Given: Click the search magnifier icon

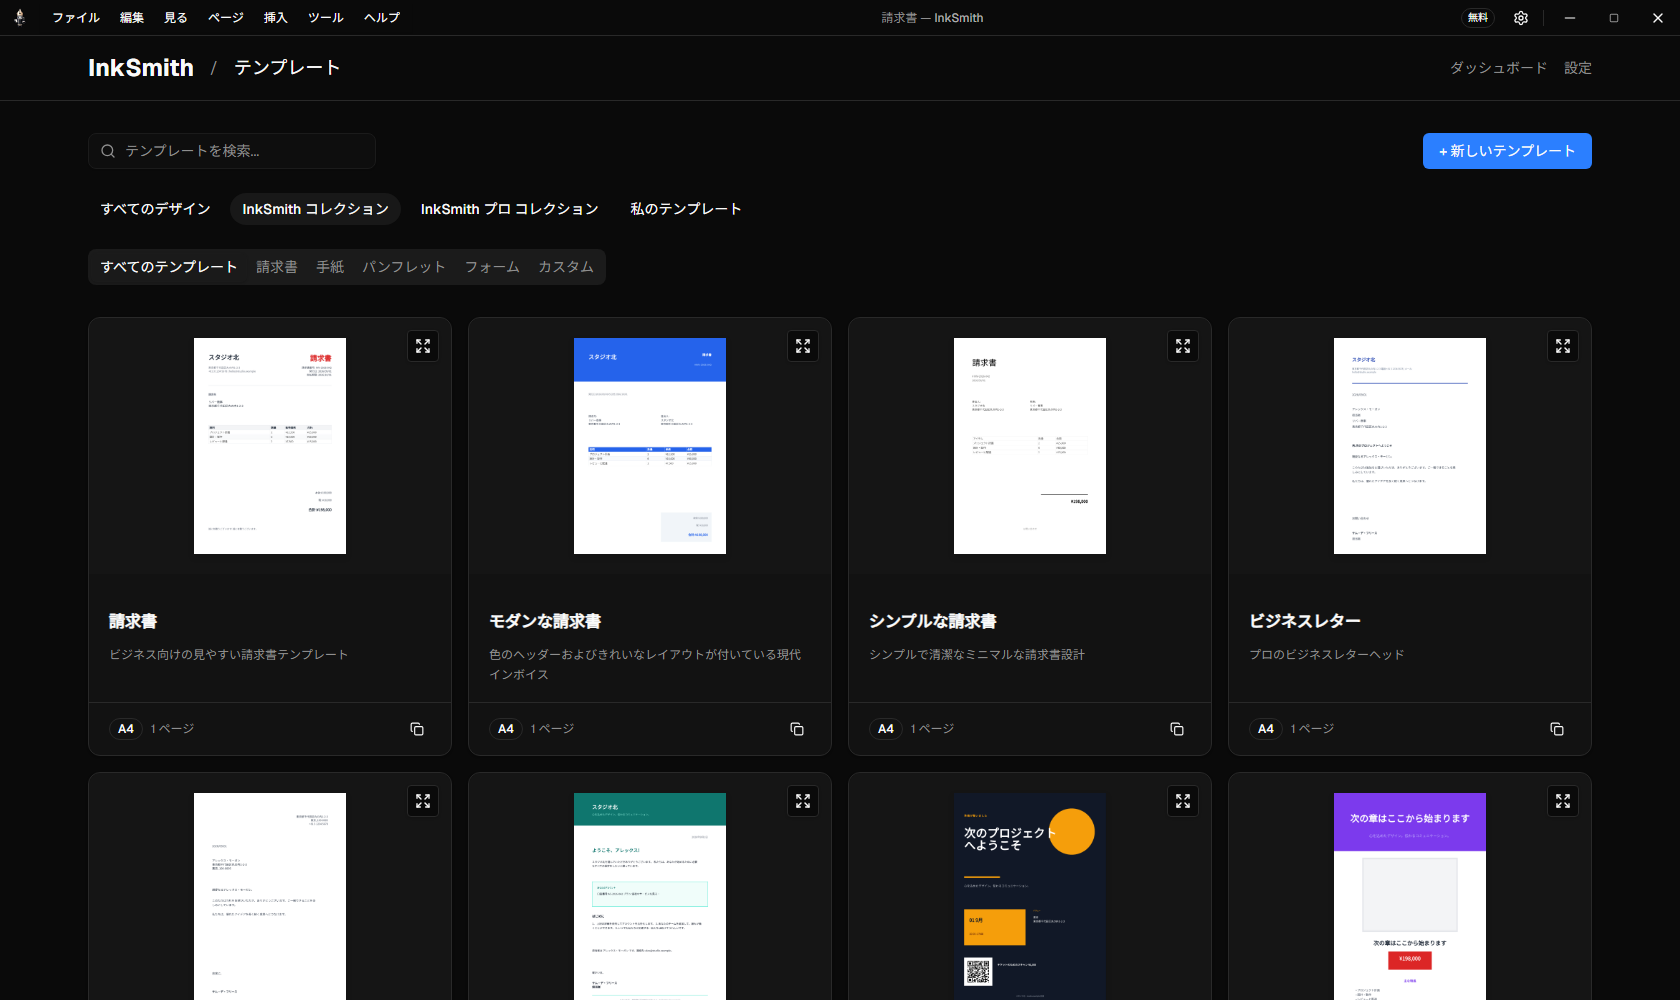Looking at the screenshot, I should (x=108, y=151).
